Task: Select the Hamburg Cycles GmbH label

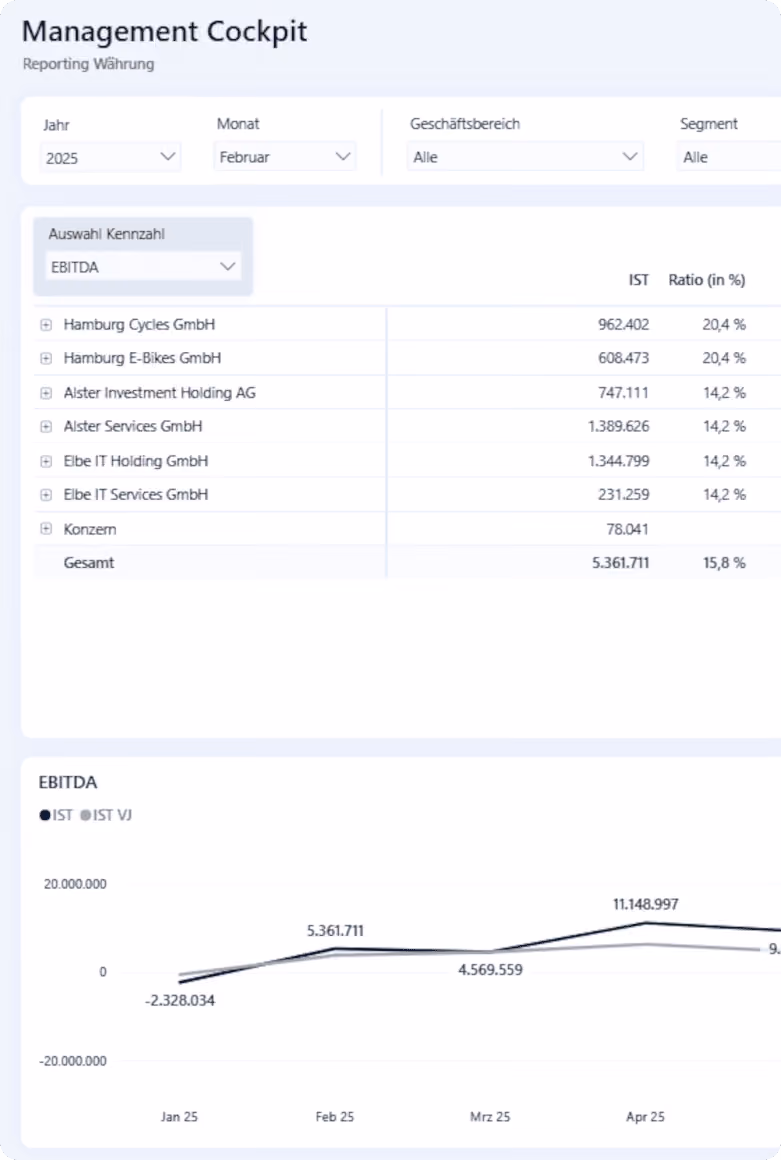Action: coord(139,325)
